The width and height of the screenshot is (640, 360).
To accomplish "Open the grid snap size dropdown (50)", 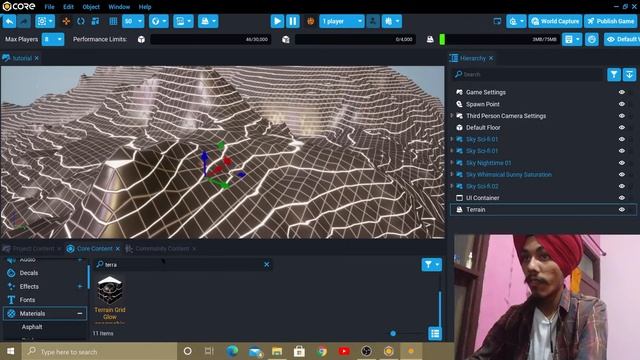I will coord(133,21).
